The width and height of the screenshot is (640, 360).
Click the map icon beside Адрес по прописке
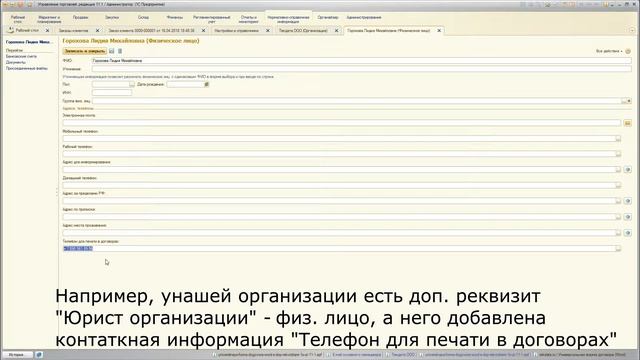628,217
